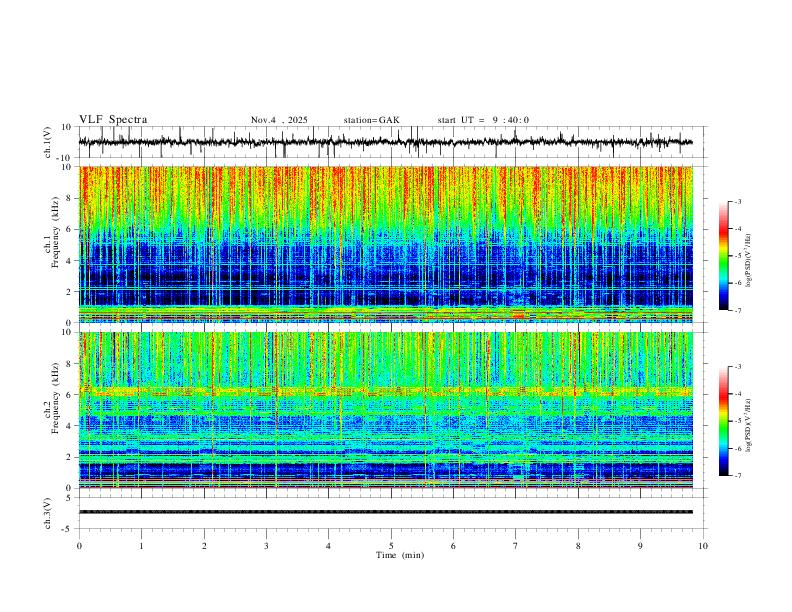Click the ch.1 spectrogram colorbar

723,256
